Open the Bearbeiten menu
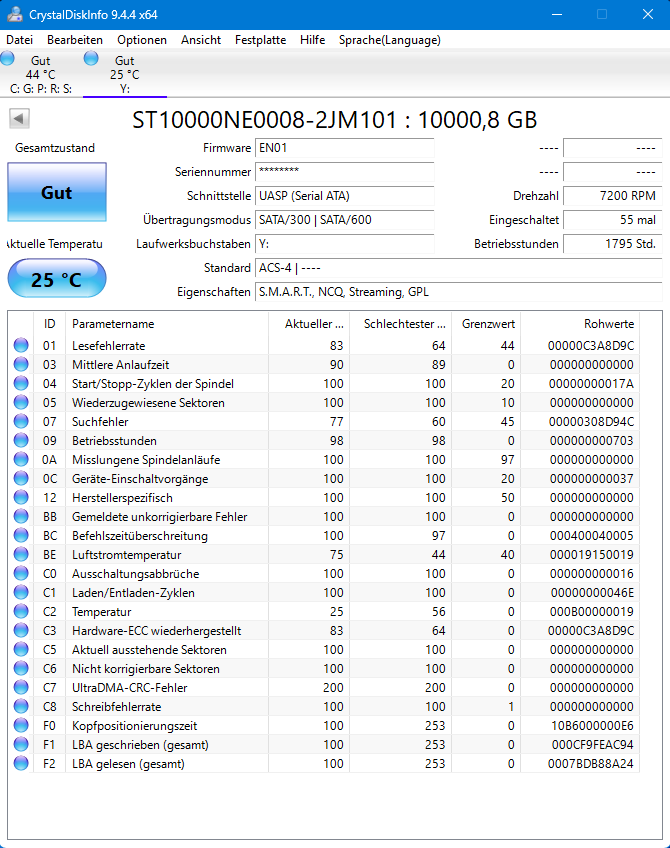This screenshot has width=670, height=848. [75, 40]
